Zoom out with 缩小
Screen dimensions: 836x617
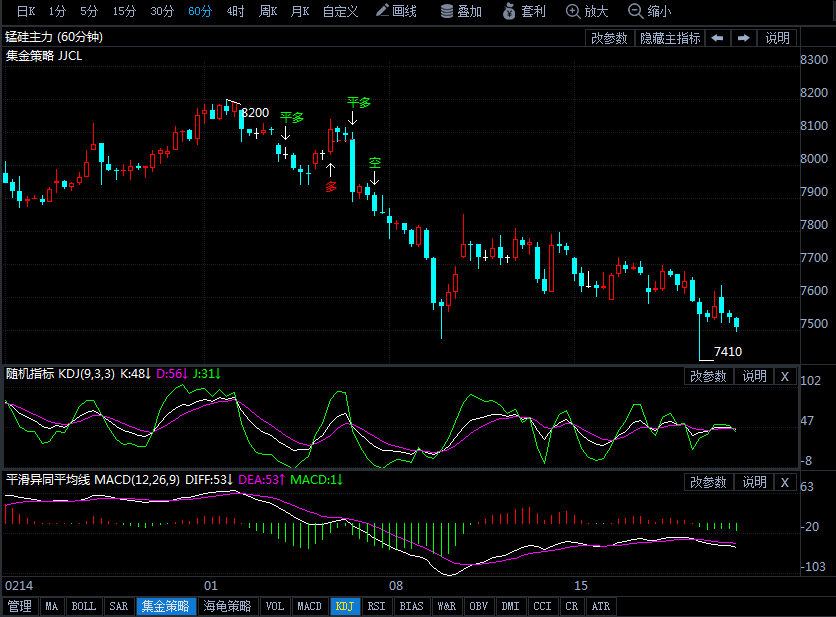[x=649, y=11]
